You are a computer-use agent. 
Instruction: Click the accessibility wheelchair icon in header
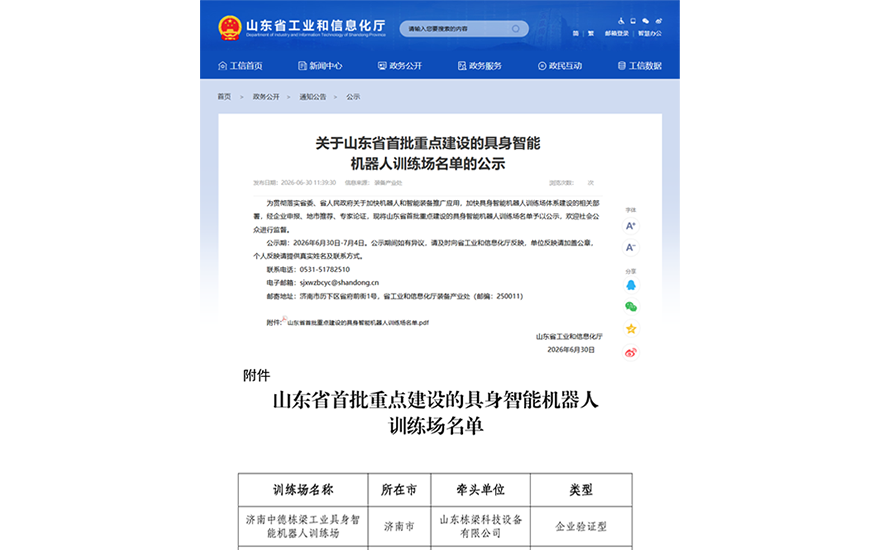pyautogui.click(x=621, y=21)
